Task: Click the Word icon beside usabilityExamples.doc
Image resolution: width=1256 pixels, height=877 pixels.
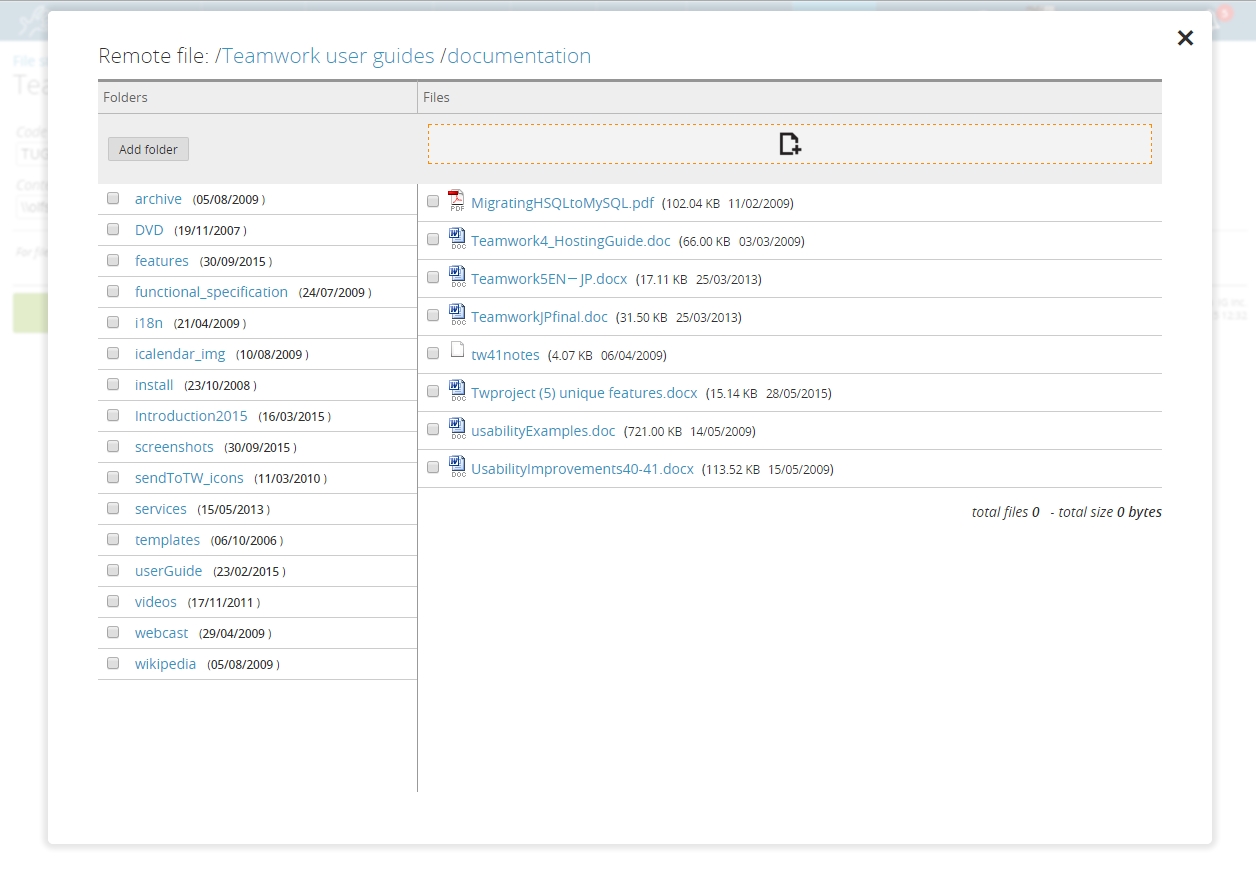Action: 457,429
